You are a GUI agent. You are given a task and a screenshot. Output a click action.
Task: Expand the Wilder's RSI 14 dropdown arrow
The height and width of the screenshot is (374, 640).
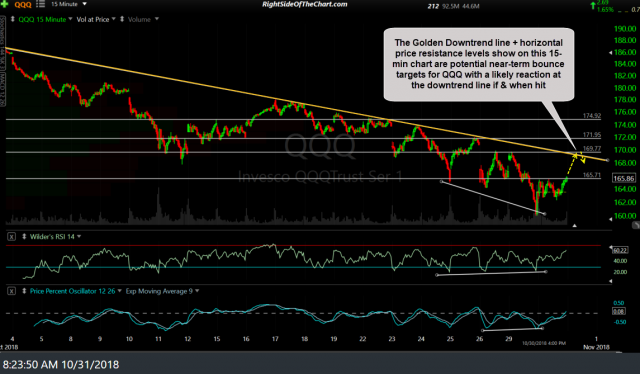(79, 236)
